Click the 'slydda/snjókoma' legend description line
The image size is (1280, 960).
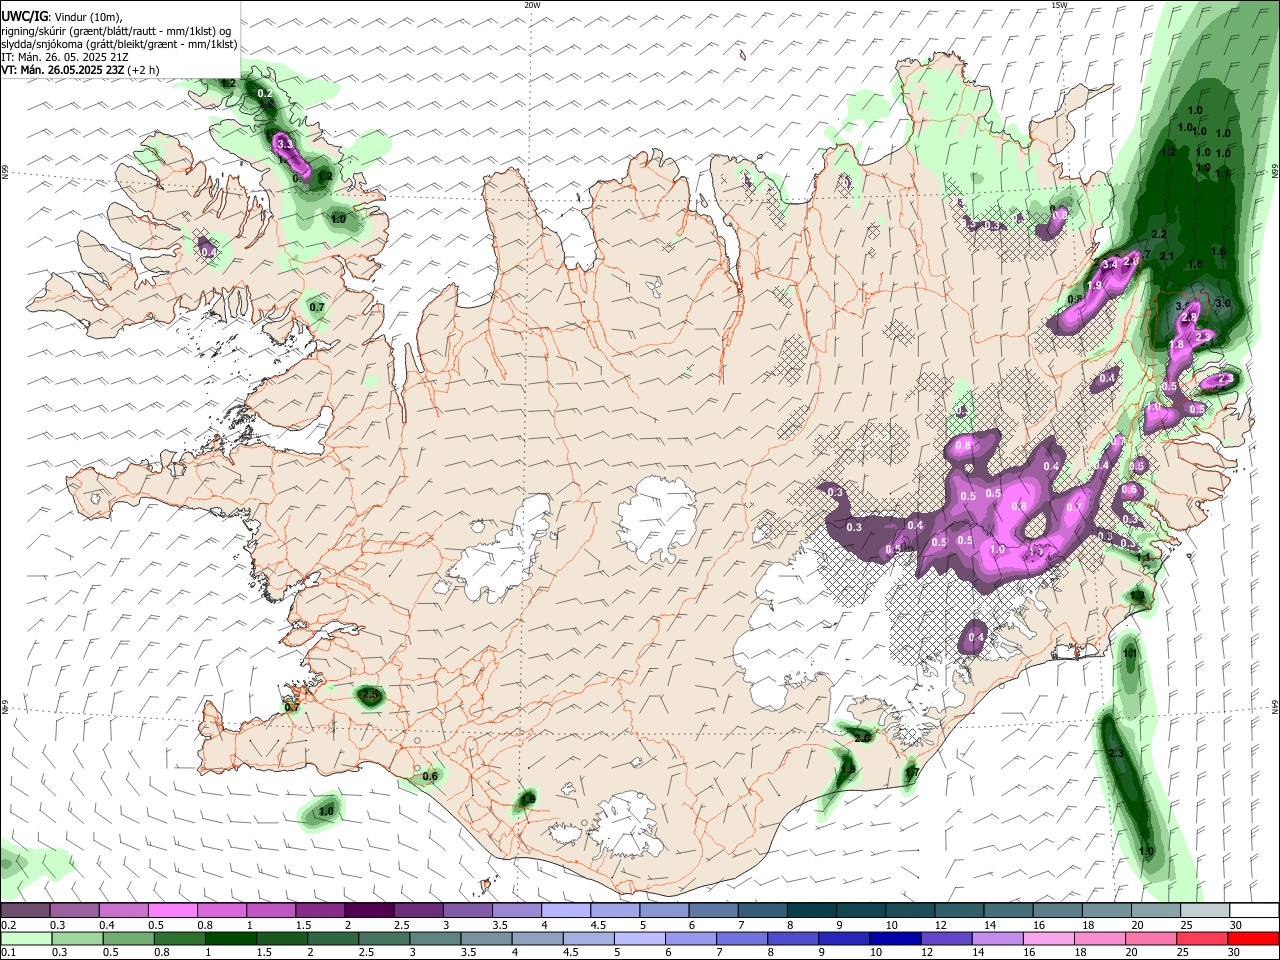click(120, 44)
